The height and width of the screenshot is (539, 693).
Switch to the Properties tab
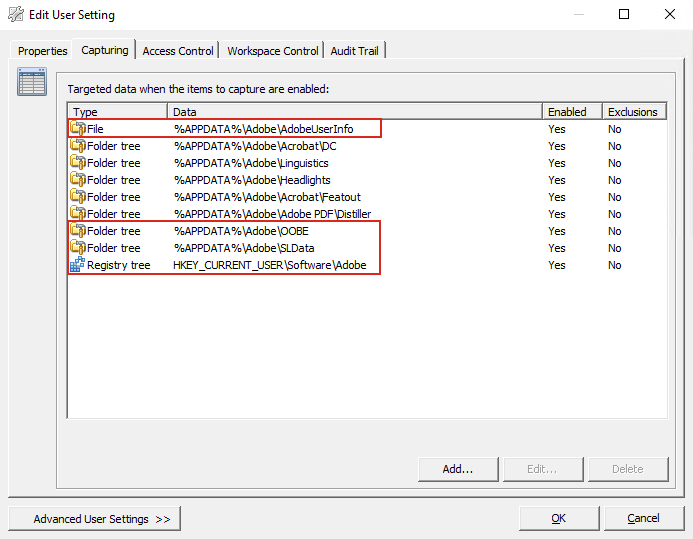[x=43, y=51]
